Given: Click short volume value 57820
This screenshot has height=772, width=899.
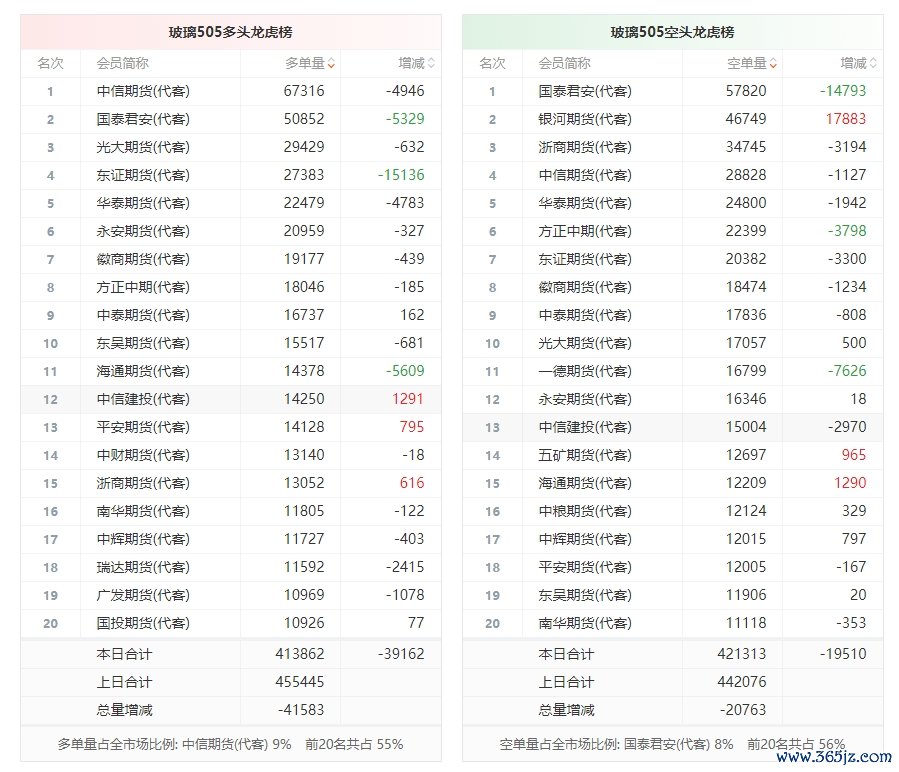Looking at the screenshot, I should click(x=746, y=91).
